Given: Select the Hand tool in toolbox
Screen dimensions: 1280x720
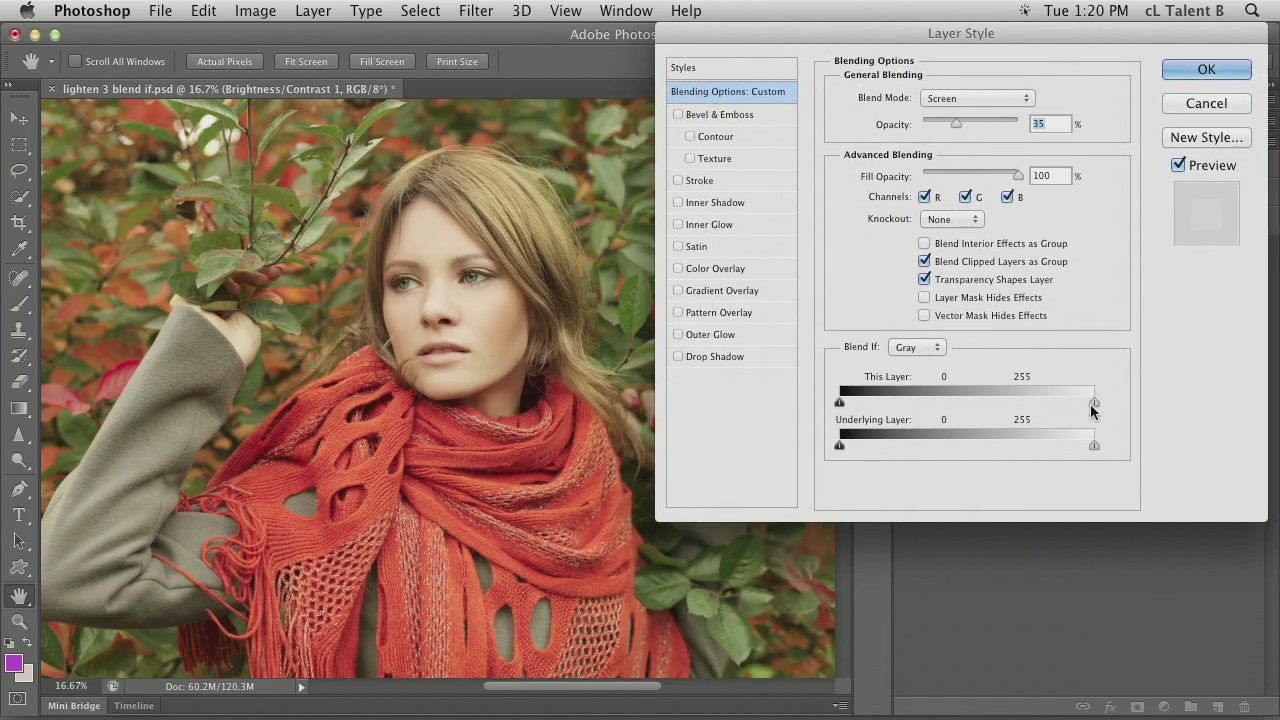Looking at the screenshot, I should pyautogui.click(x=19, y=596).
